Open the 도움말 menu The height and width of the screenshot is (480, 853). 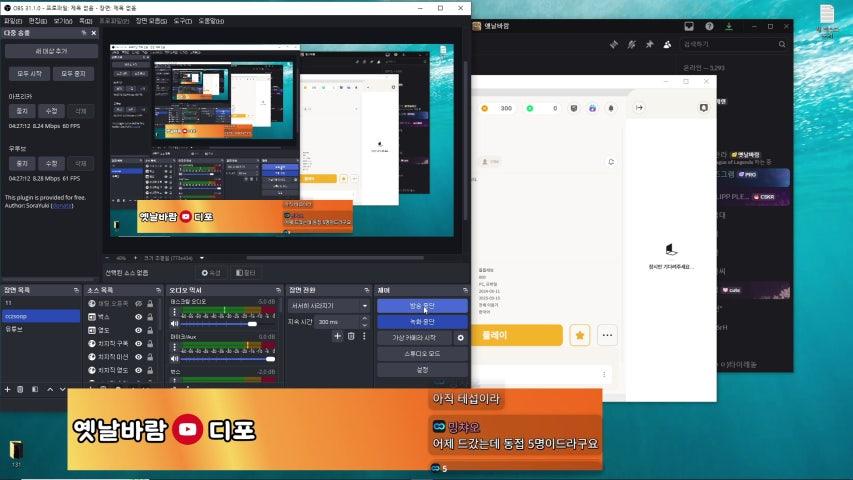(x=211, y=21)
